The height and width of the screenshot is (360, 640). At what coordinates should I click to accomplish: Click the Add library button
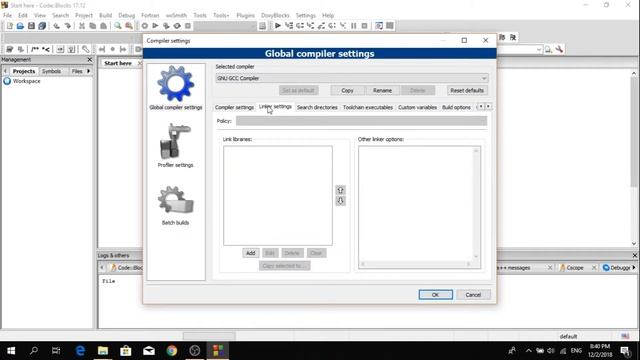coord(251,253)
